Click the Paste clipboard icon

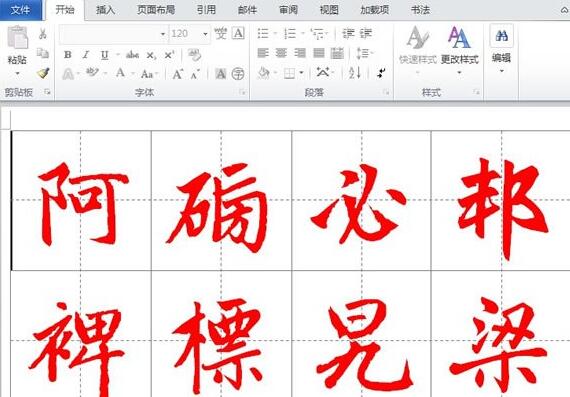pos(17,37)
